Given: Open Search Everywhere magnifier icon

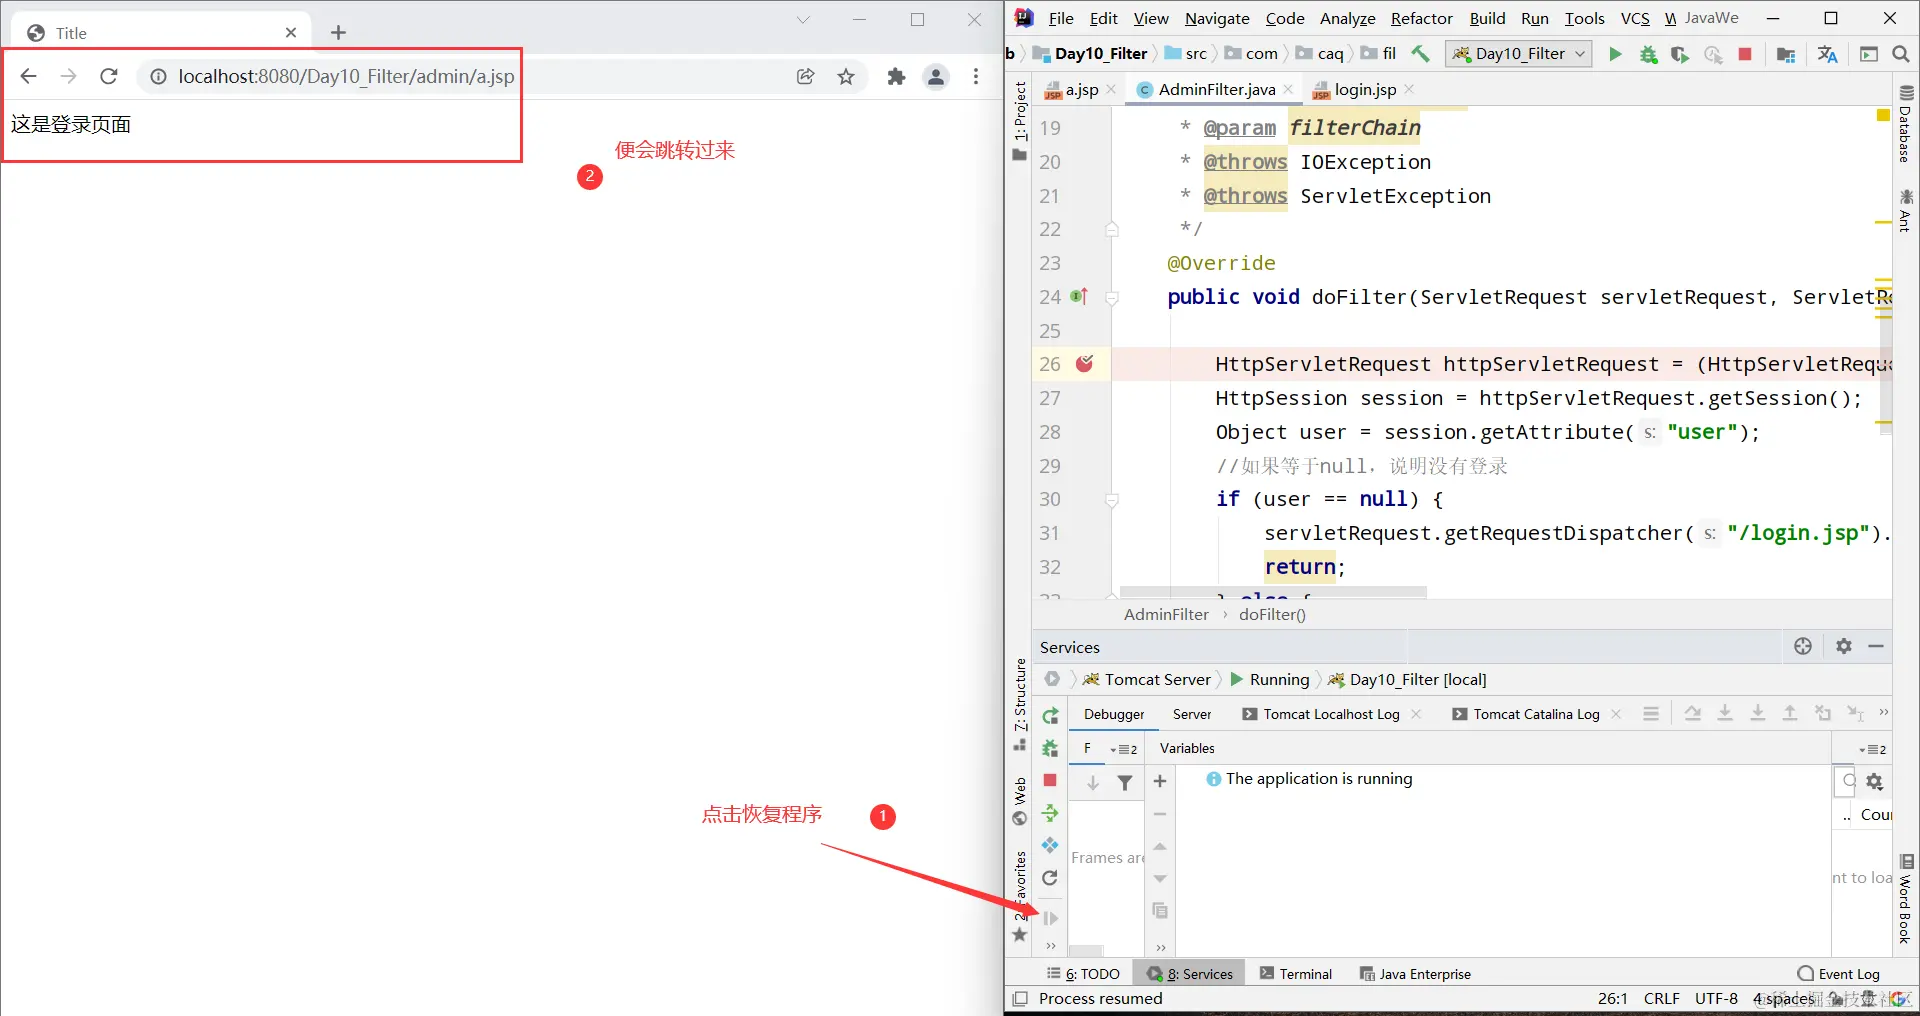Looking at the screenshot, I should pos(1901,54).
